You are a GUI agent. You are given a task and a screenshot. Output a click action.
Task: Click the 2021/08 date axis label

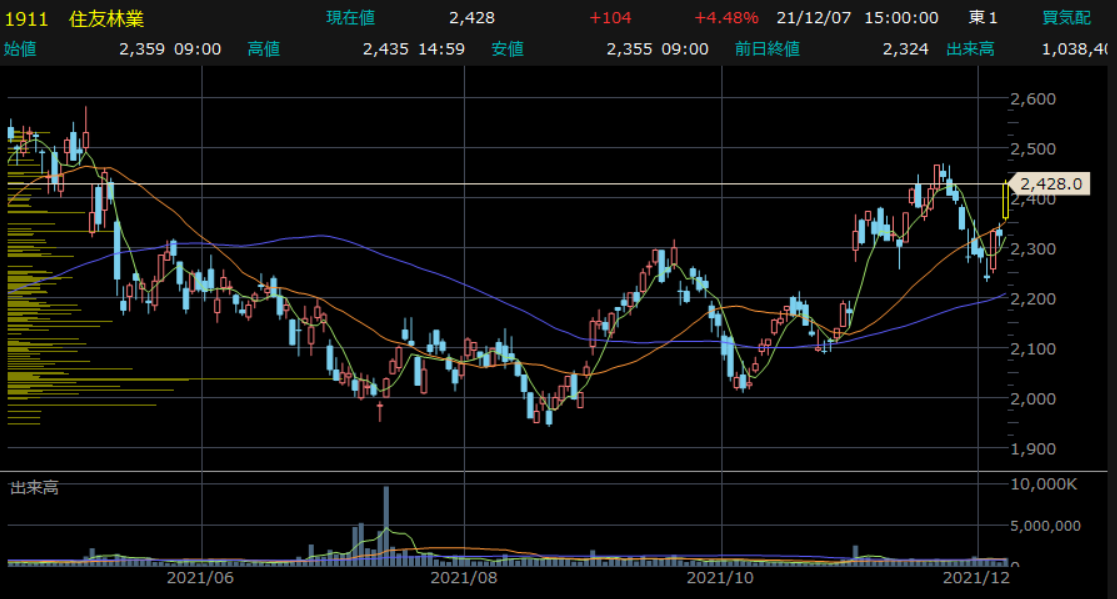click(x=464, y=578)
